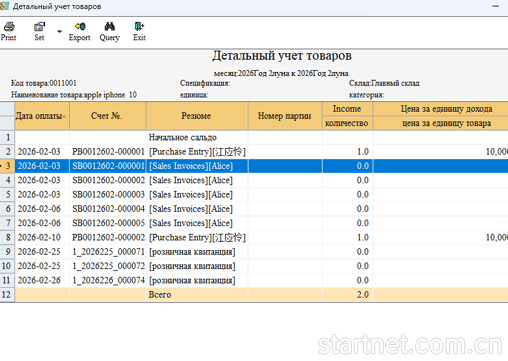Click the Sales Invoices [Alice] summary in row 7
The image size is (508, 361).
click(x=197, y=223)
